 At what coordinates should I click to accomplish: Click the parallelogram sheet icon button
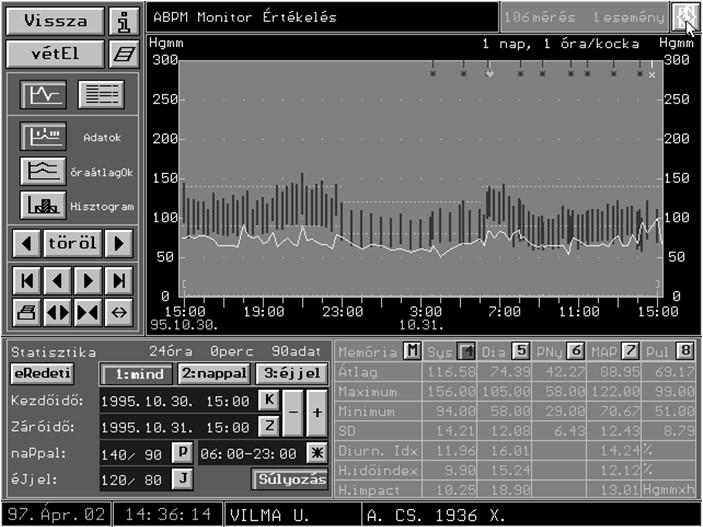(x=124, y=54)
